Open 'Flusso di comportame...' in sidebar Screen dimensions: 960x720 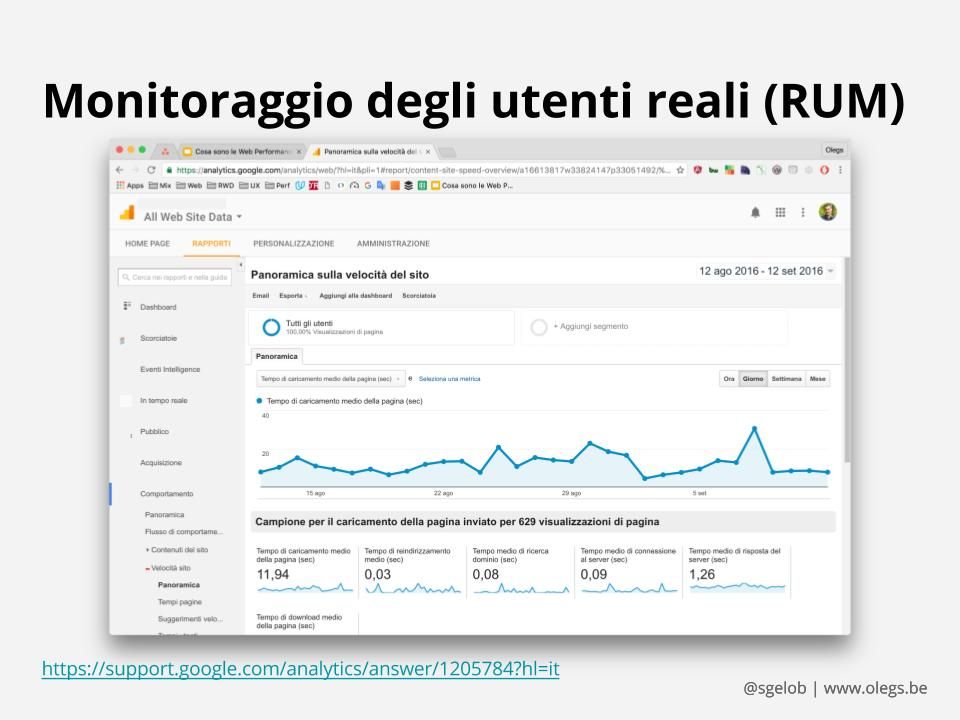[184, 531]
